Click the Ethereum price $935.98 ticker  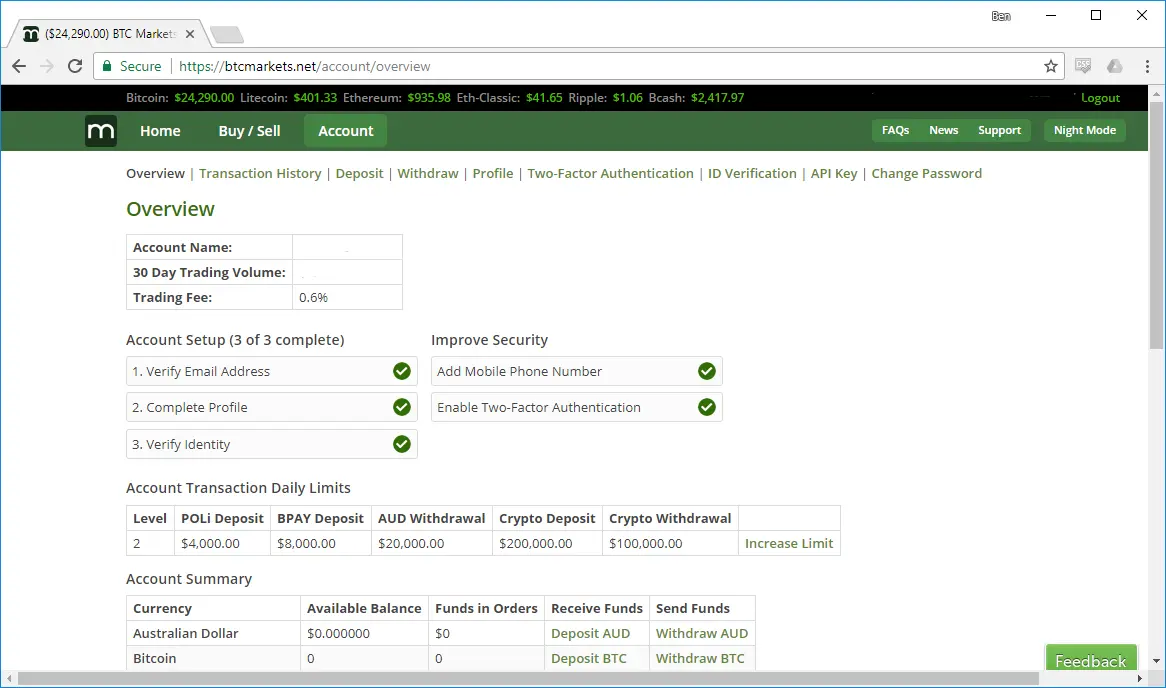point(429,98)
